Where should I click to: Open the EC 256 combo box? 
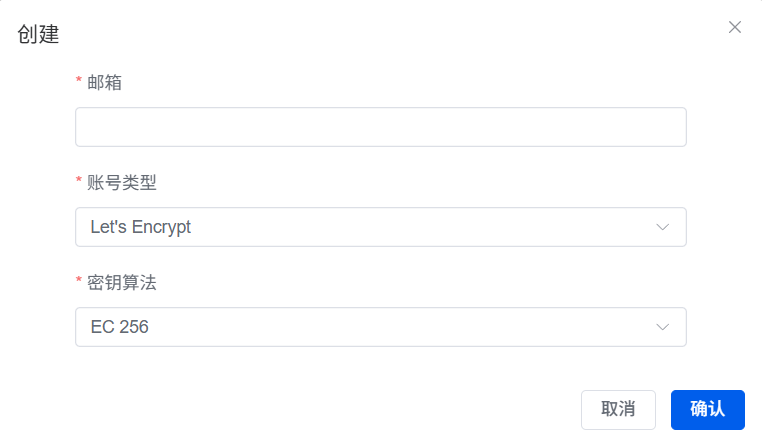[380, 327]
